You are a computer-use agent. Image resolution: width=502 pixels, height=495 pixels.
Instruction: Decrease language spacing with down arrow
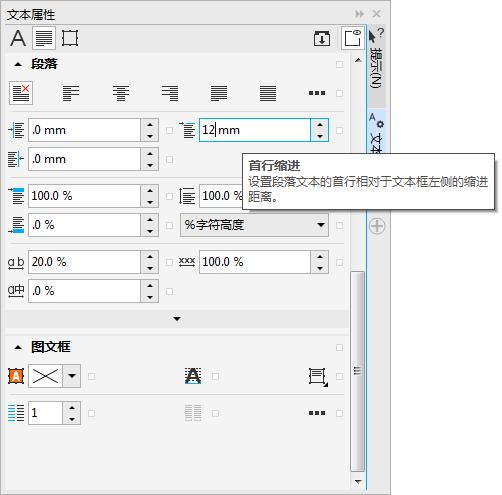tap(150, 297)
